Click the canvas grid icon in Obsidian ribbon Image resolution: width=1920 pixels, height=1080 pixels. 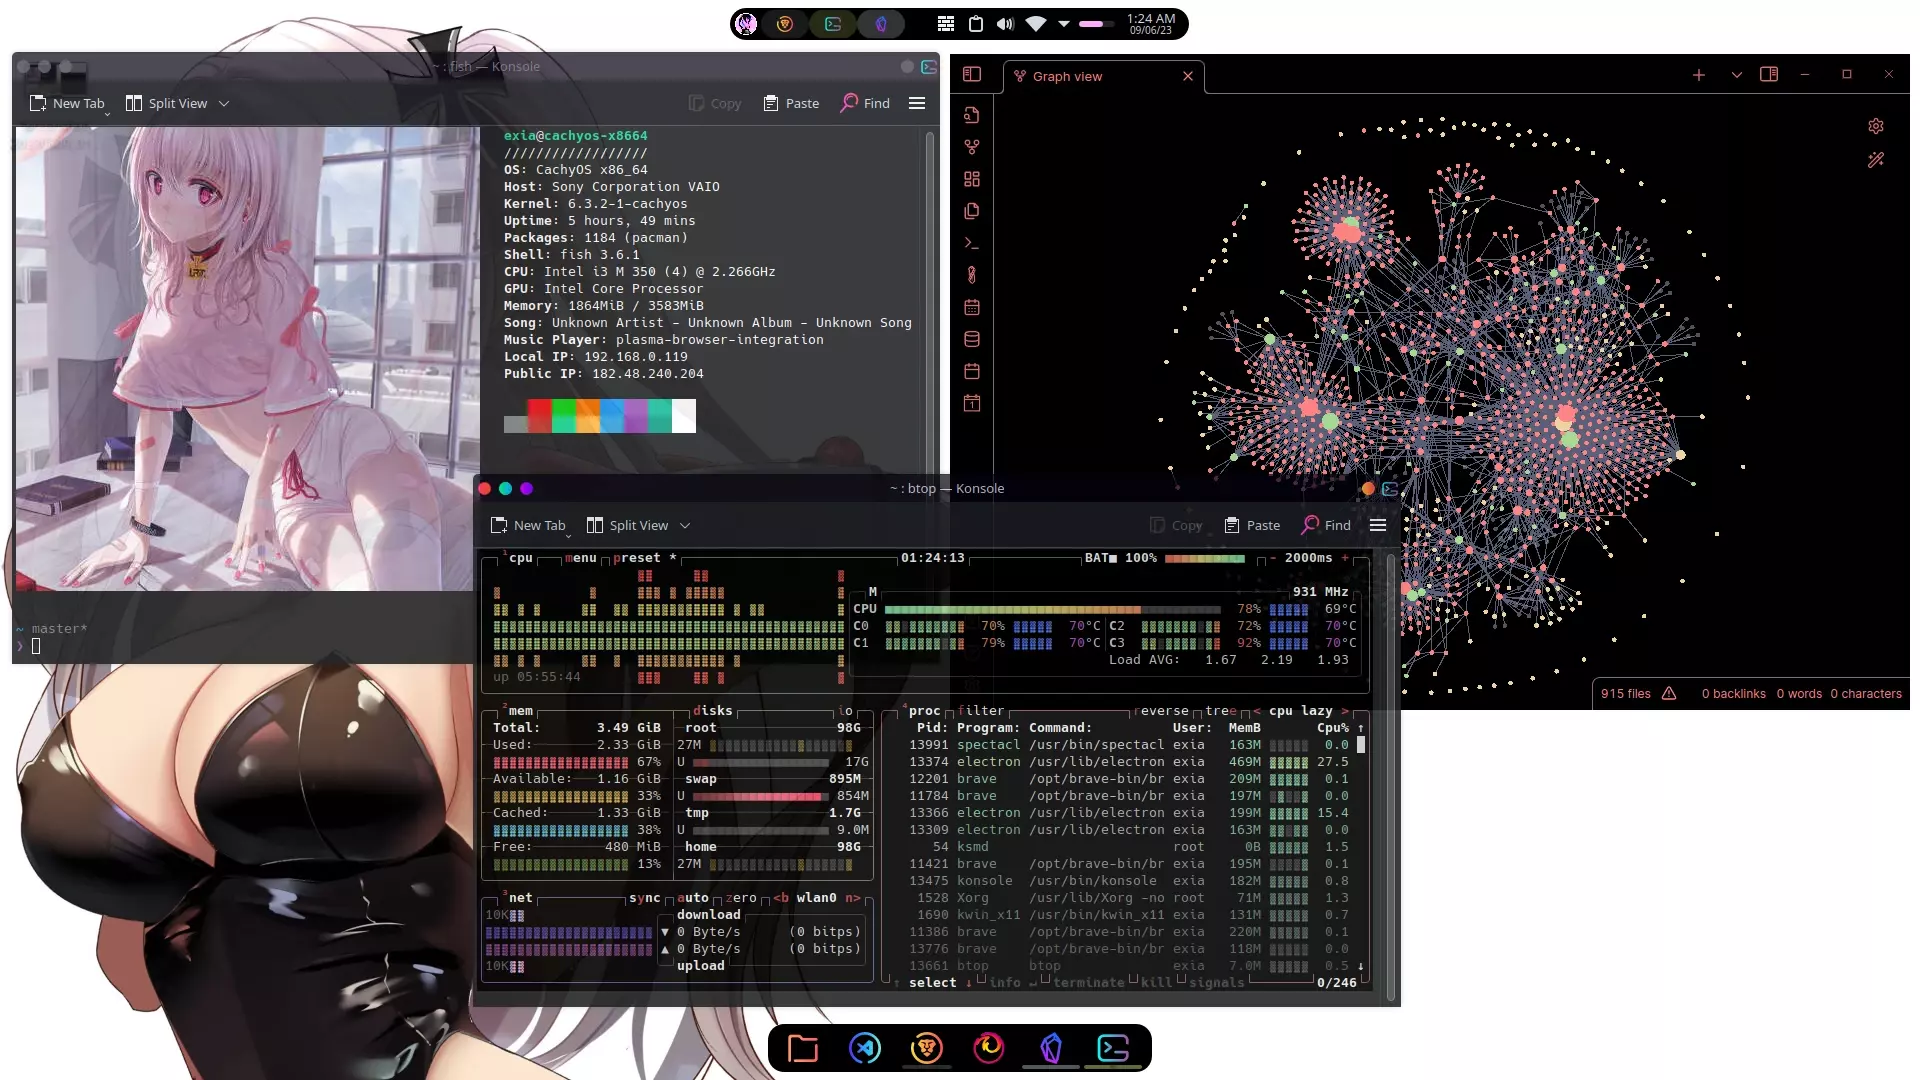(971, 179)
